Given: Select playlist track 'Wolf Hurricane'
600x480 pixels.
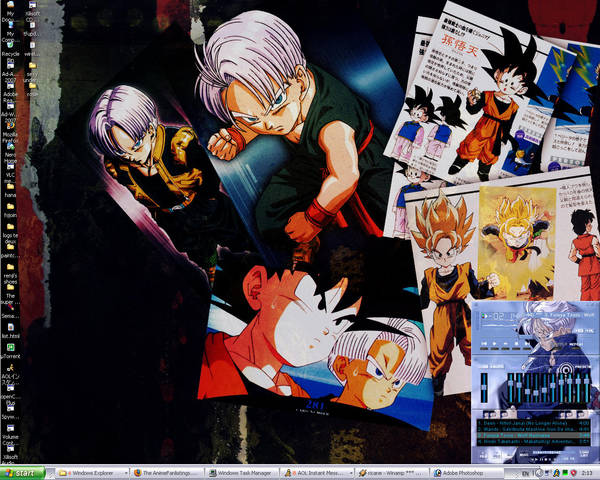Looking at the screenshot, I should coord(533,436).
